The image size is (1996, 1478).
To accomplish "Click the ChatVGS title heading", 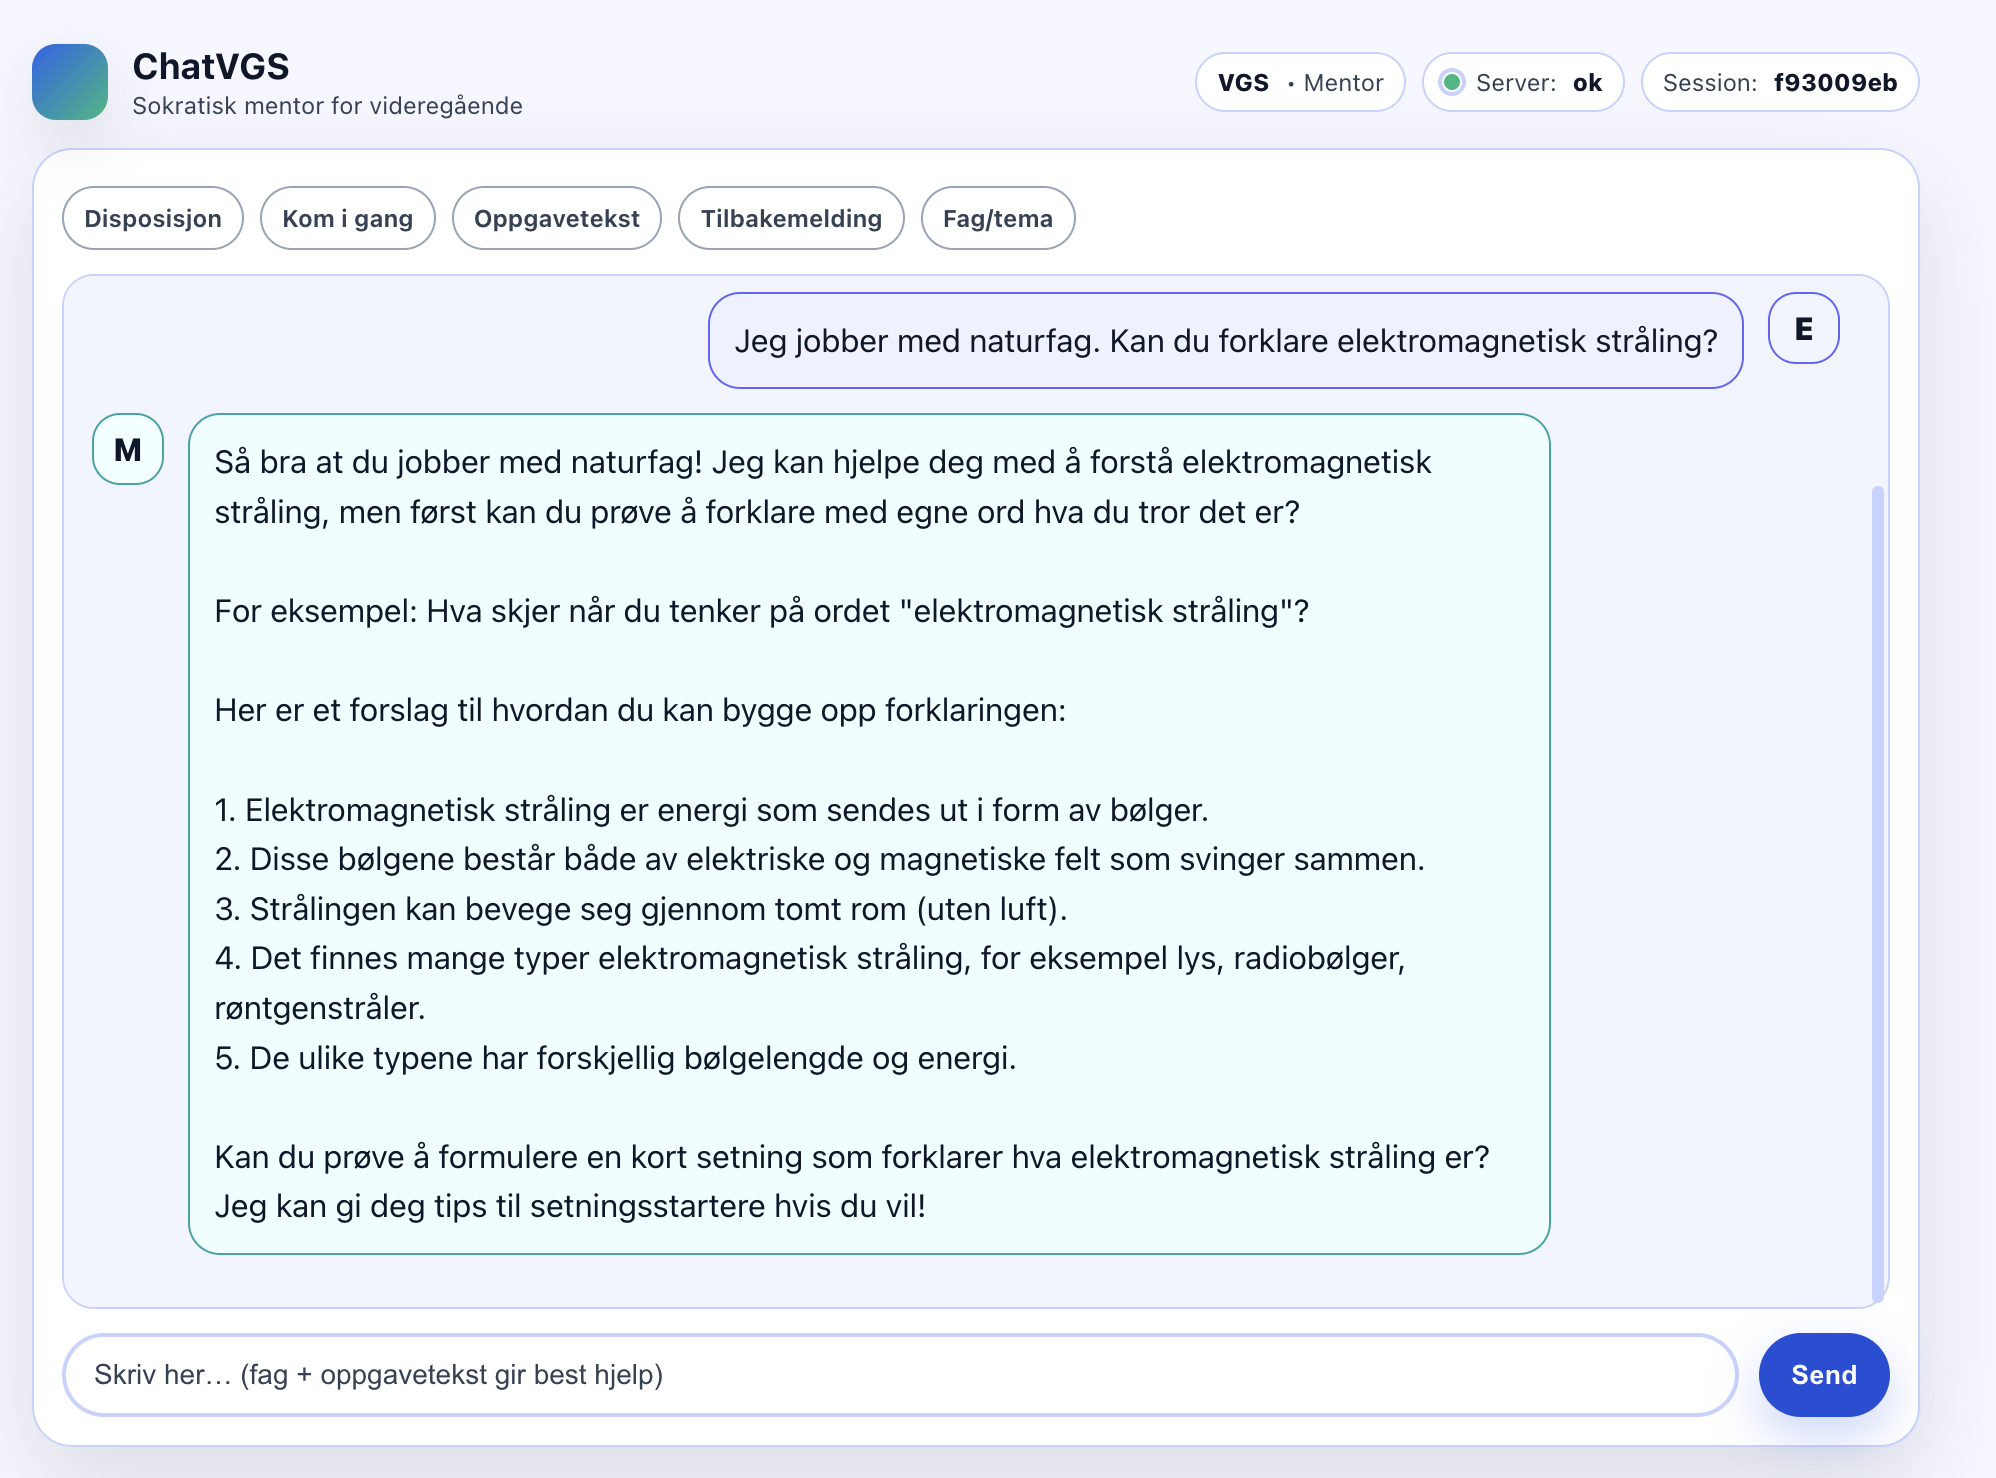I will tap(211, 66).
